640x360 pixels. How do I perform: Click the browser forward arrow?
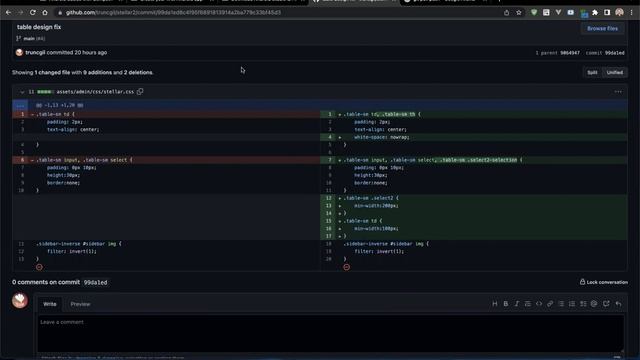pyautogui.click(x=20, y=13)
